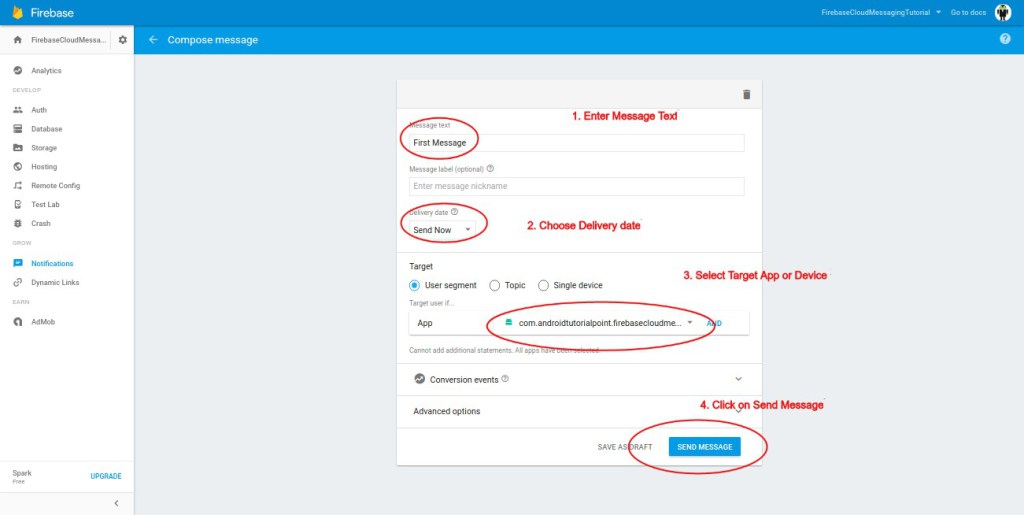This screenshot has width=1024, height=515.
Task: Expand the Conversion events section
Action: [x=739, y=379]
